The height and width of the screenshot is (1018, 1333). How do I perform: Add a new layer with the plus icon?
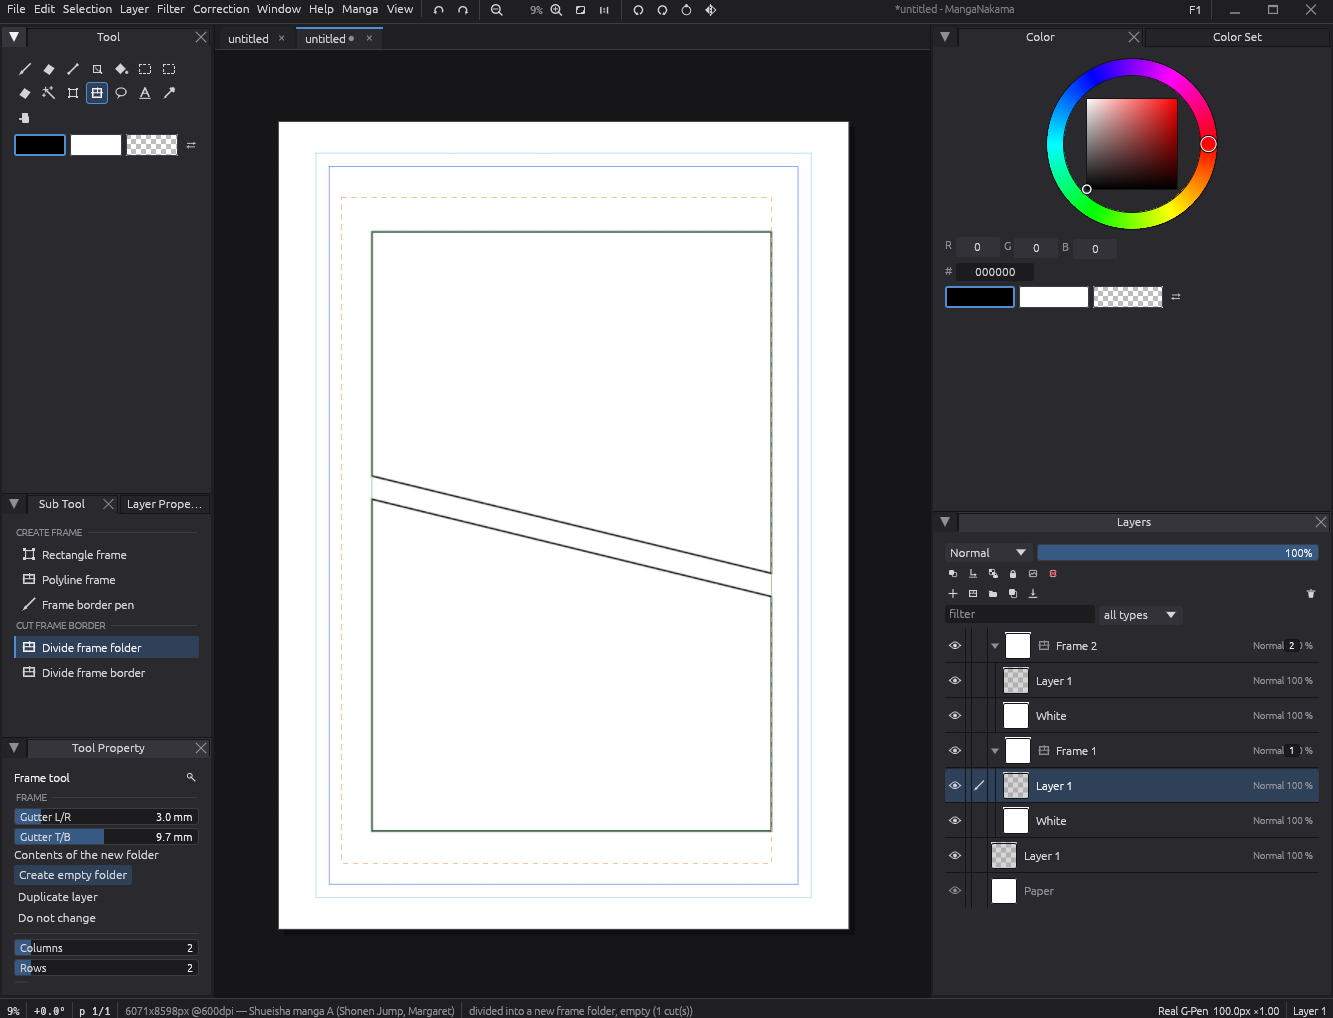tap(953, 594)
